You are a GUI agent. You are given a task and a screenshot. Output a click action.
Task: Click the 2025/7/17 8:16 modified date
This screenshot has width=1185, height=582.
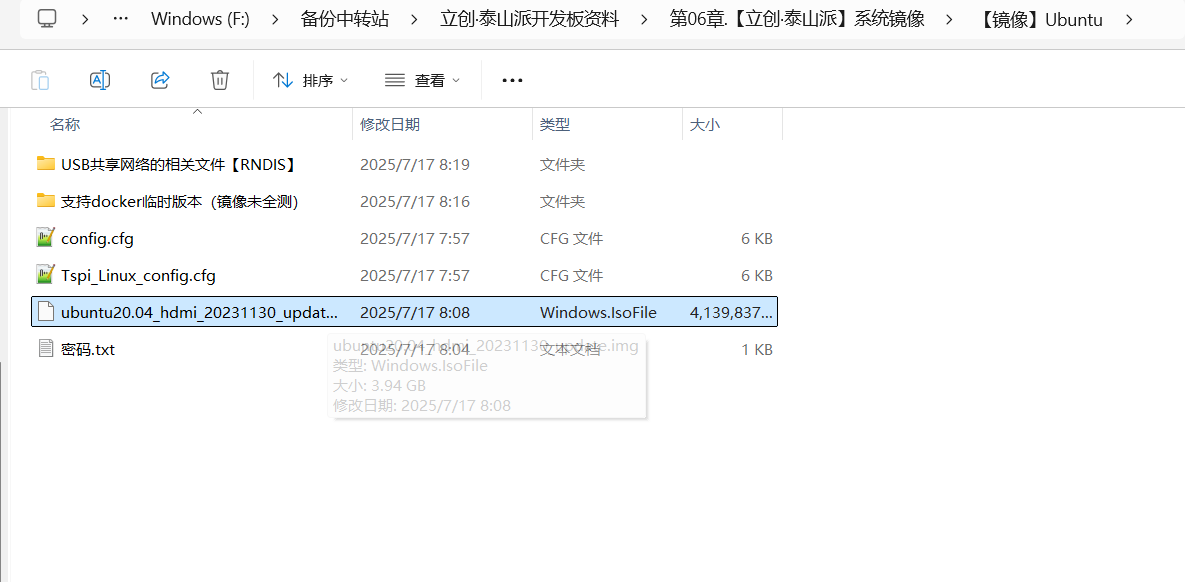(x=415, y=201)
